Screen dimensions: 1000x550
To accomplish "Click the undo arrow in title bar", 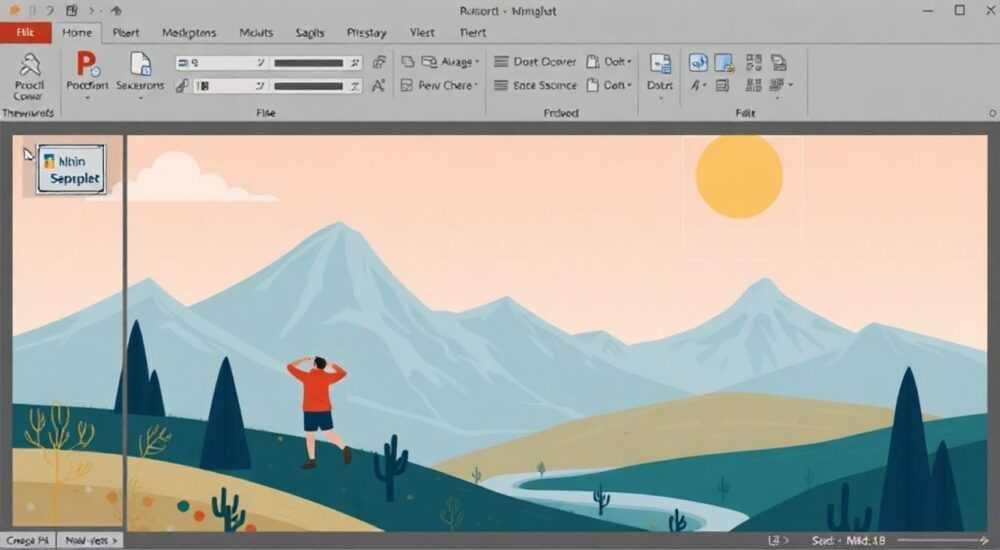I will point(49,10).
